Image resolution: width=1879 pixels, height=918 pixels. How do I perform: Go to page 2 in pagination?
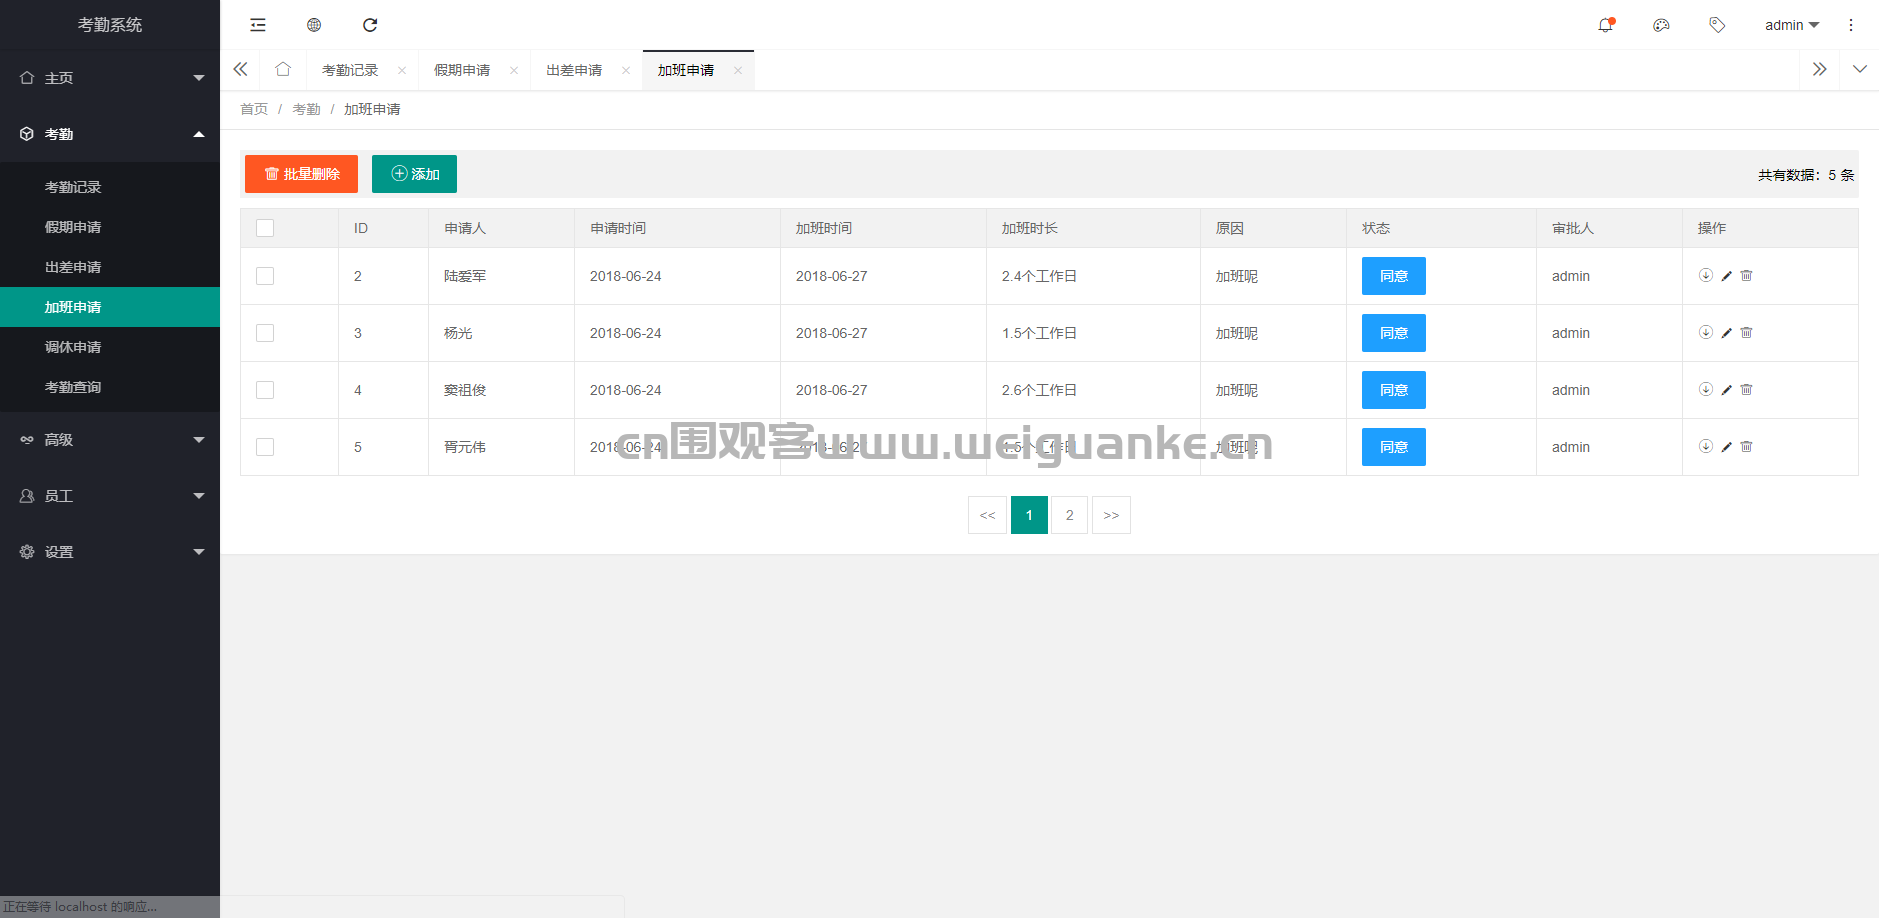[x=1069, y=515]
